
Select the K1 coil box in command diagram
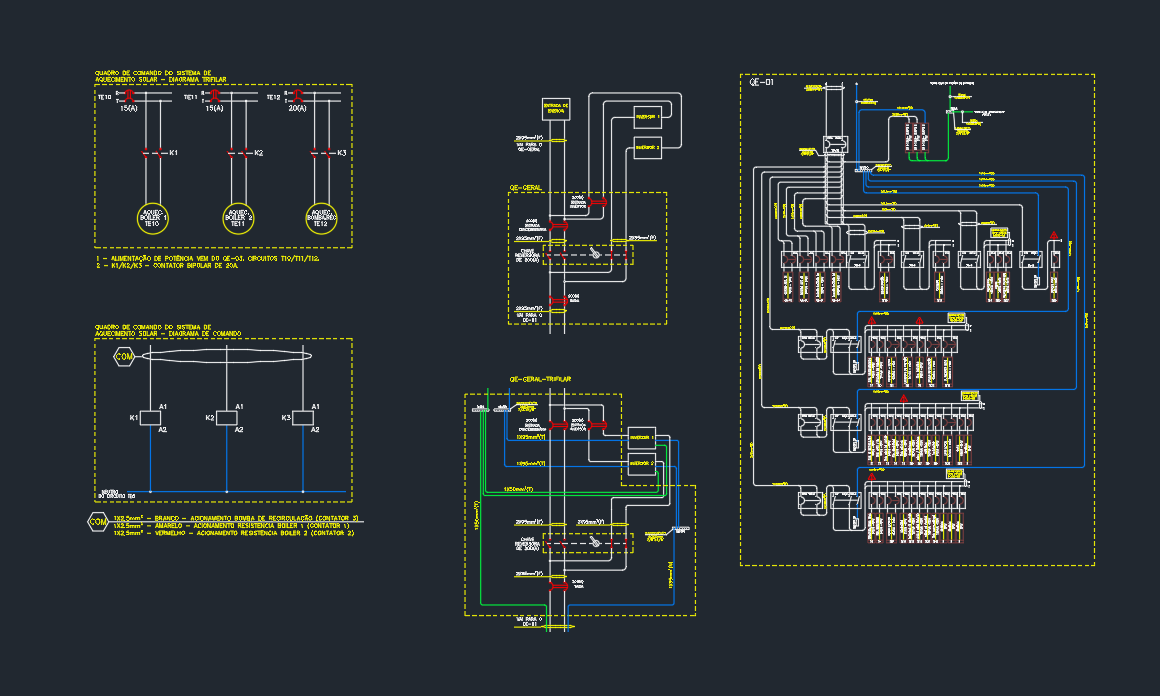[x=148, y=418]
